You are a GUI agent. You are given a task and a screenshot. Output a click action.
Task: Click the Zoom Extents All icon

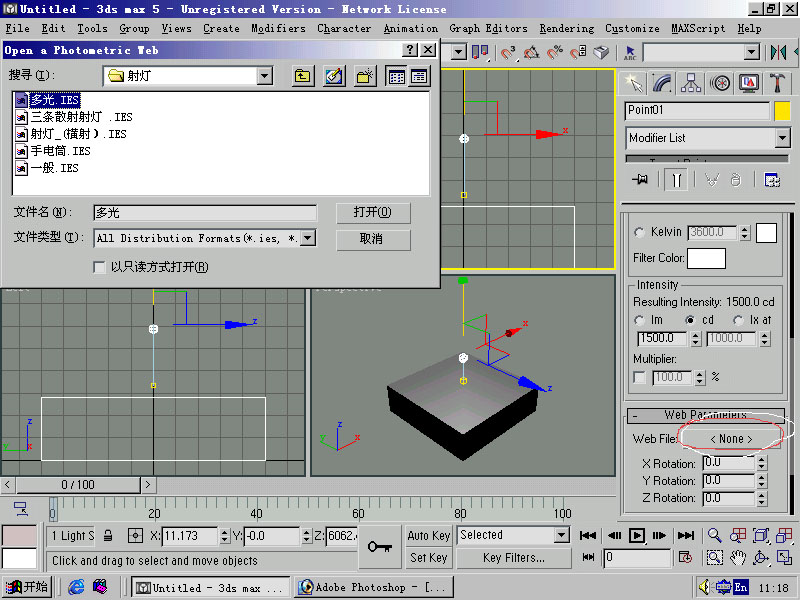(x=784, y=535)
